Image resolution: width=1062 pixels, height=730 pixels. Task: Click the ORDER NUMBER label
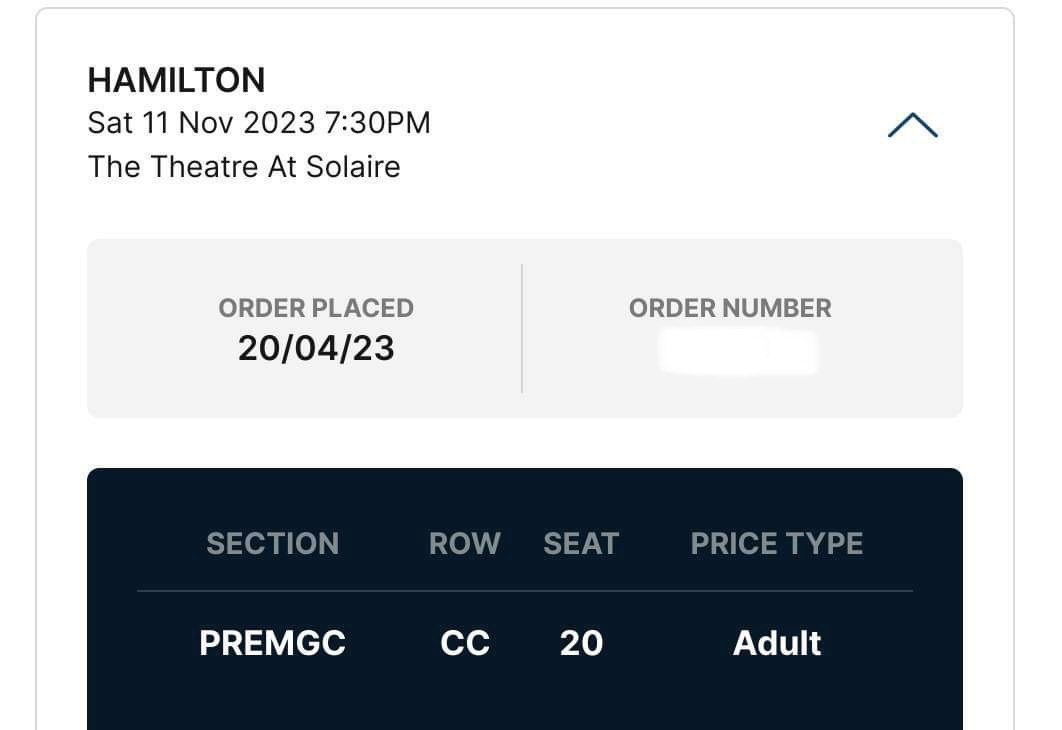pos(730,308)
